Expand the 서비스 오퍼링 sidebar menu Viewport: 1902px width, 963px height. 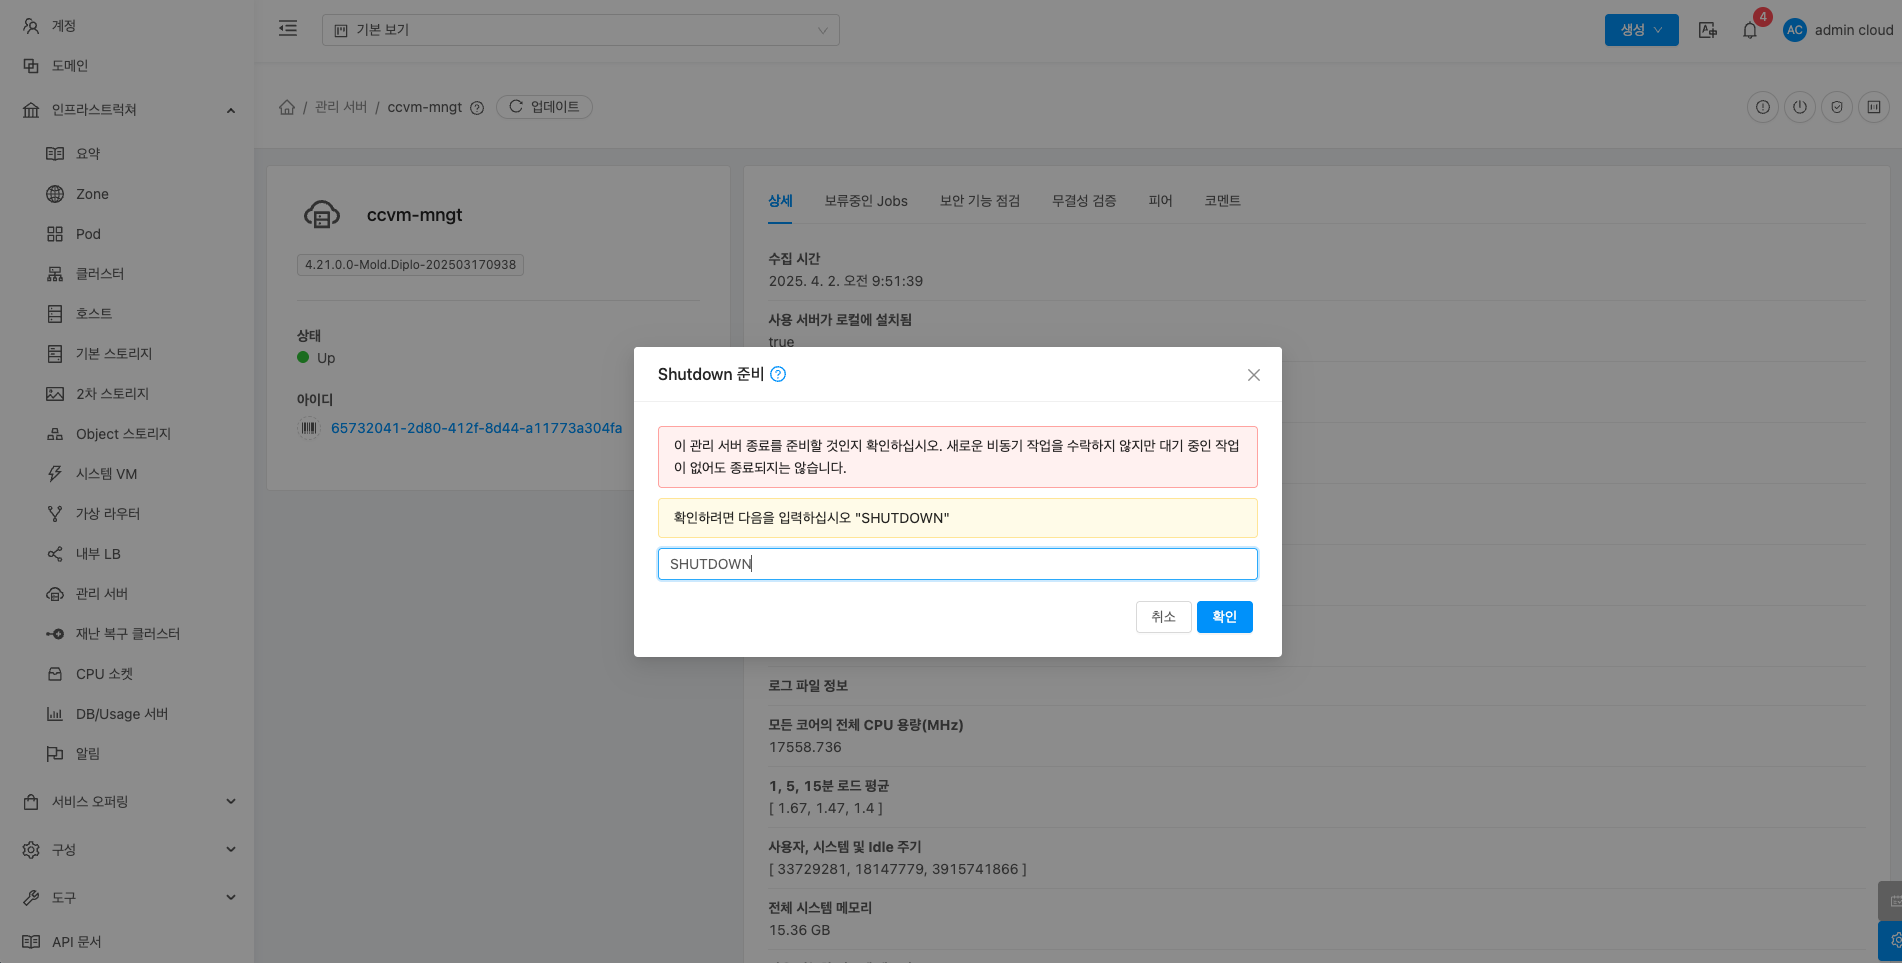[x=230, y=802]
